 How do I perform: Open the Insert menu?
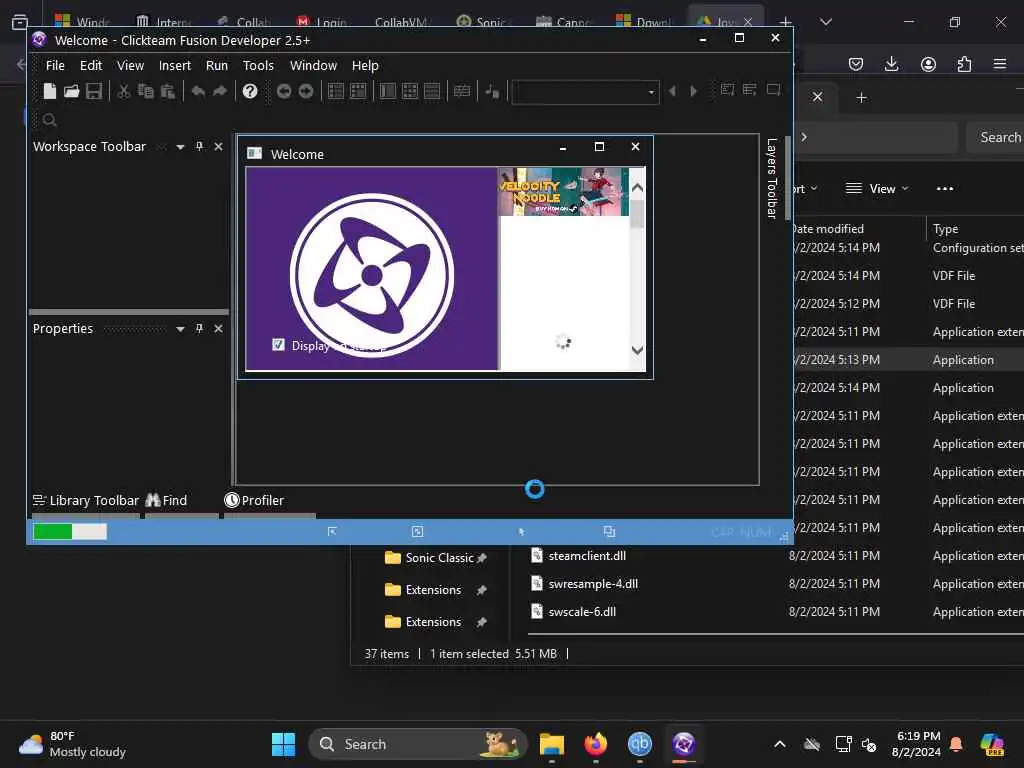(x=174, y=65)
